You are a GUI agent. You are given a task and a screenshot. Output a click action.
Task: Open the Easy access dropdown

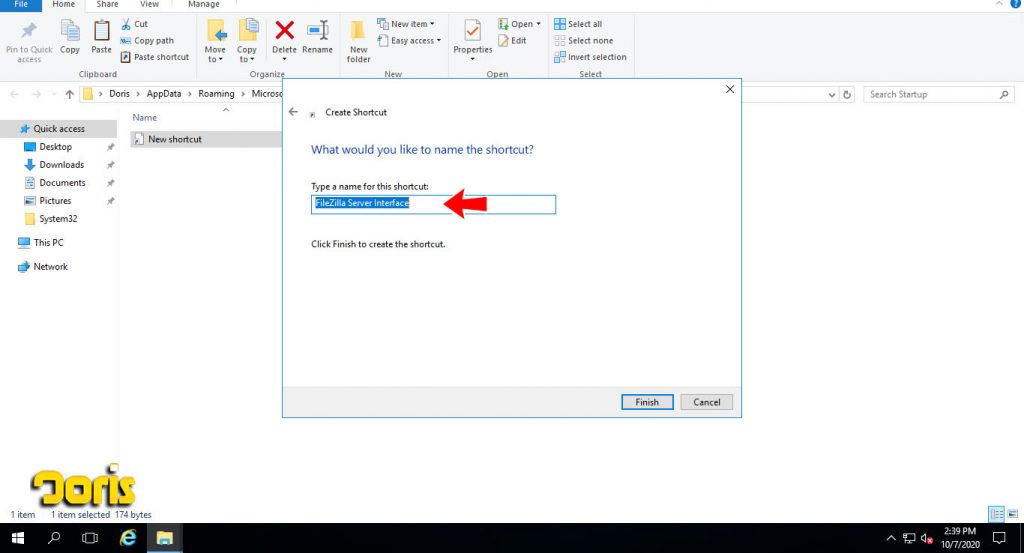[x=409, y=40]
